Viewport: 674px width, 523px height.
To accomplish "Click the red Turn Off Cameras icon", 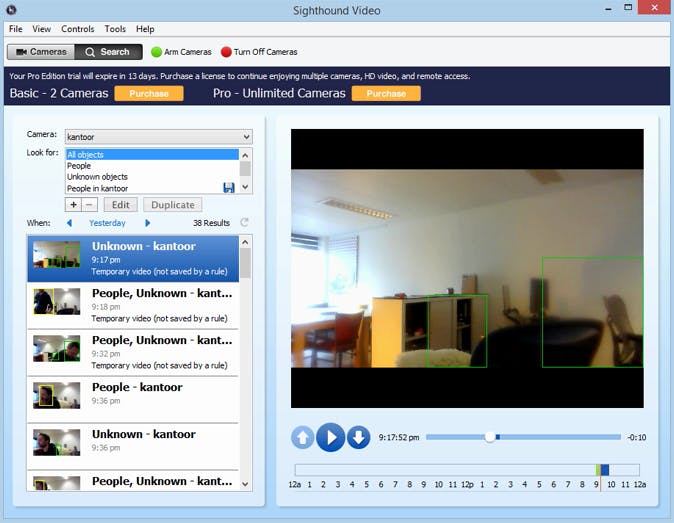I will pyautogui.click(x=226, y=52).
